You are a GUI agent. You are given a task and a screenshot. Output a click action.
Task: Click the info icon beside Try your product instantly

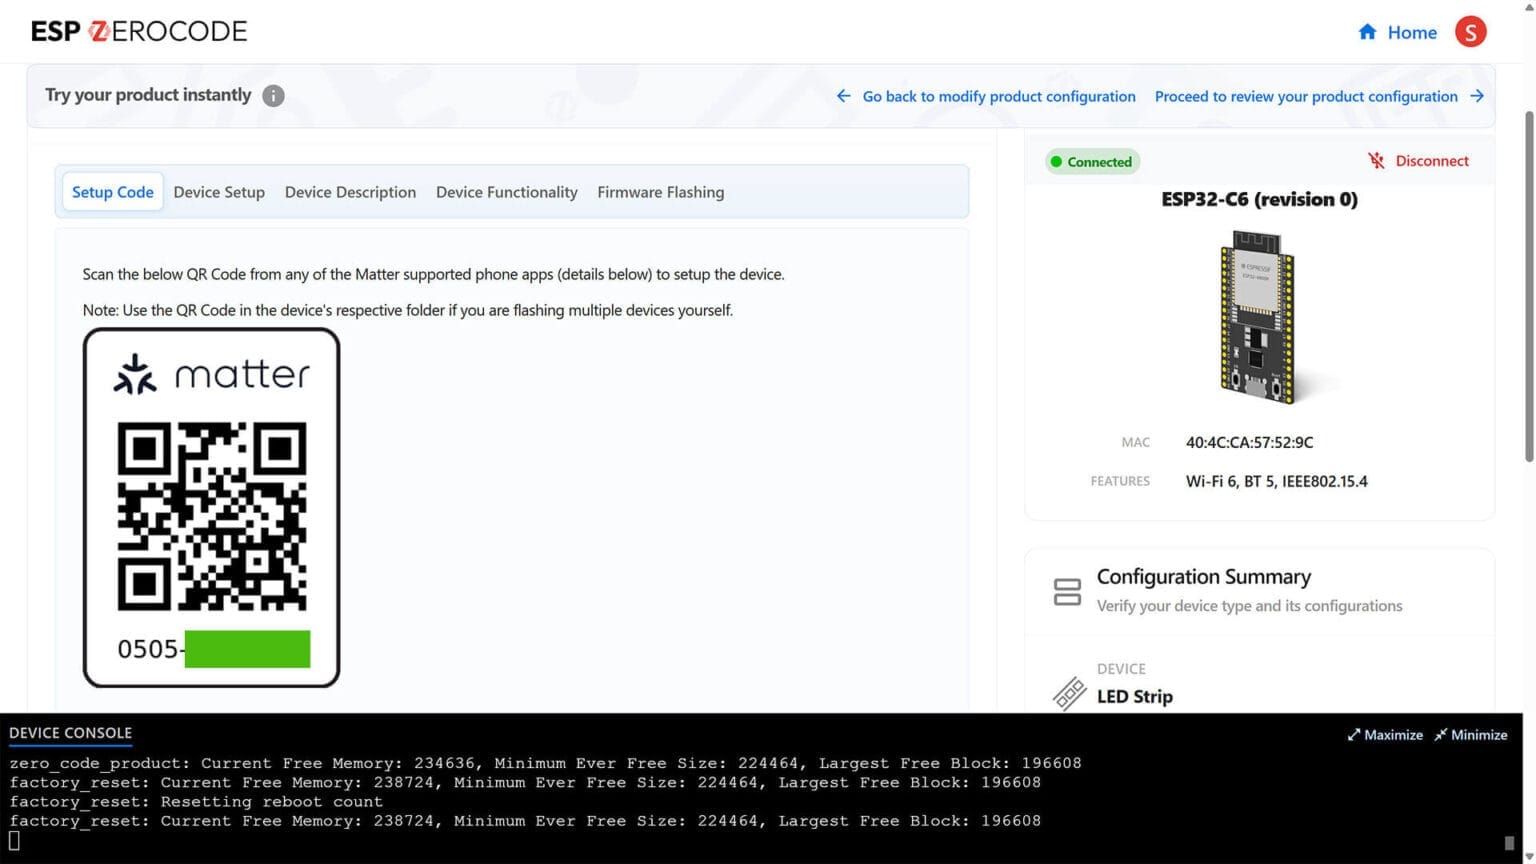click(273, 96)
